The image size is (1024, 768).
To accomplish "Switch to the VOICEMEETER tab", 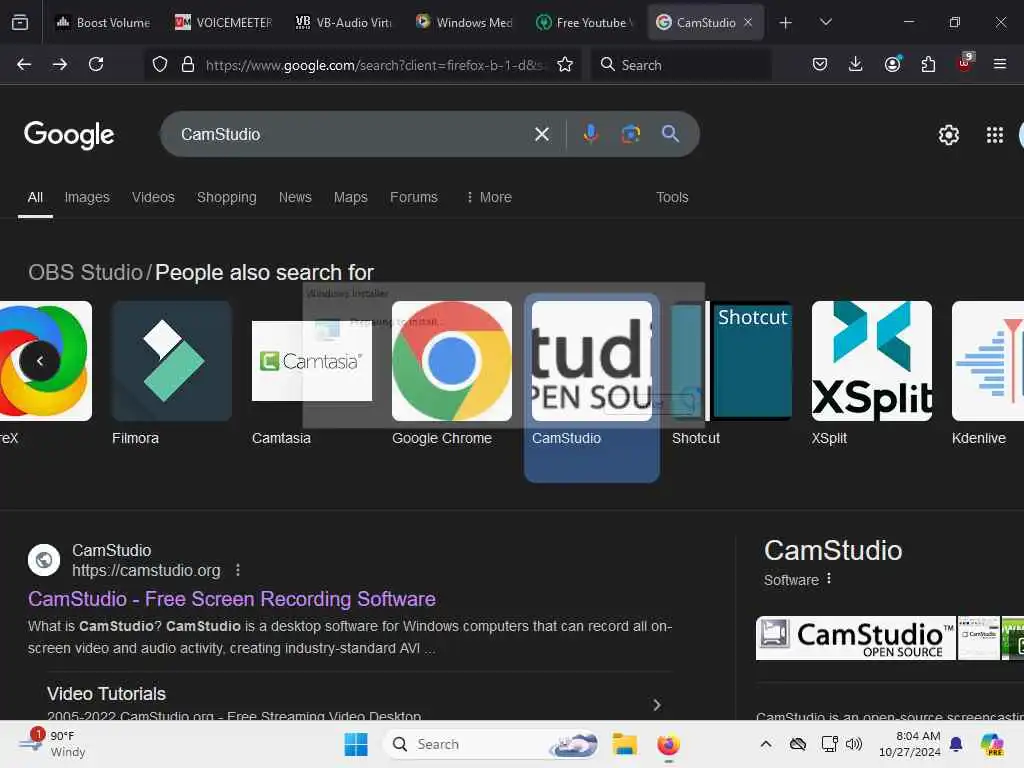I will pos(223,22).
